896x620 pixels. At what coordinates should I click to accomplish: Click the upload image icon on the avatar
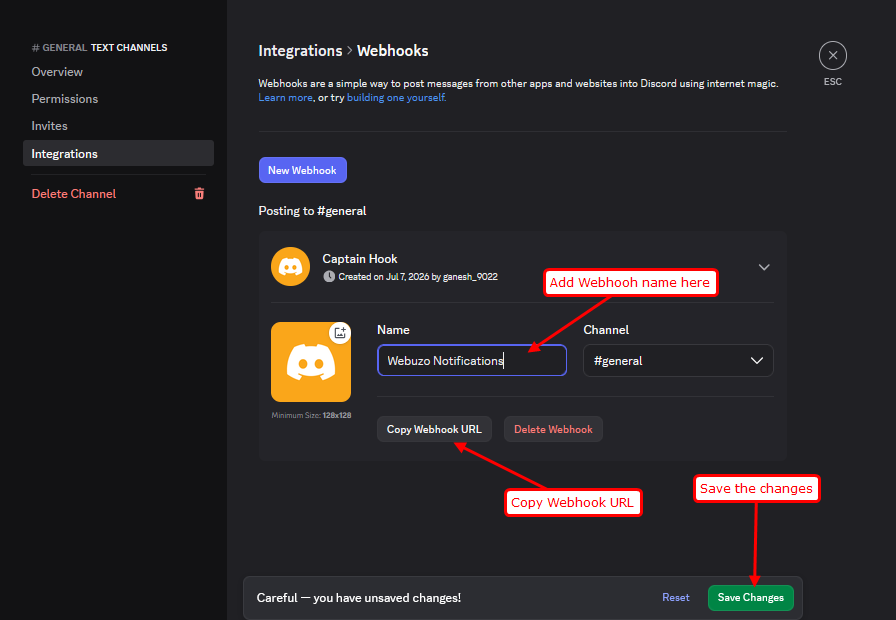tap(340, 333)
